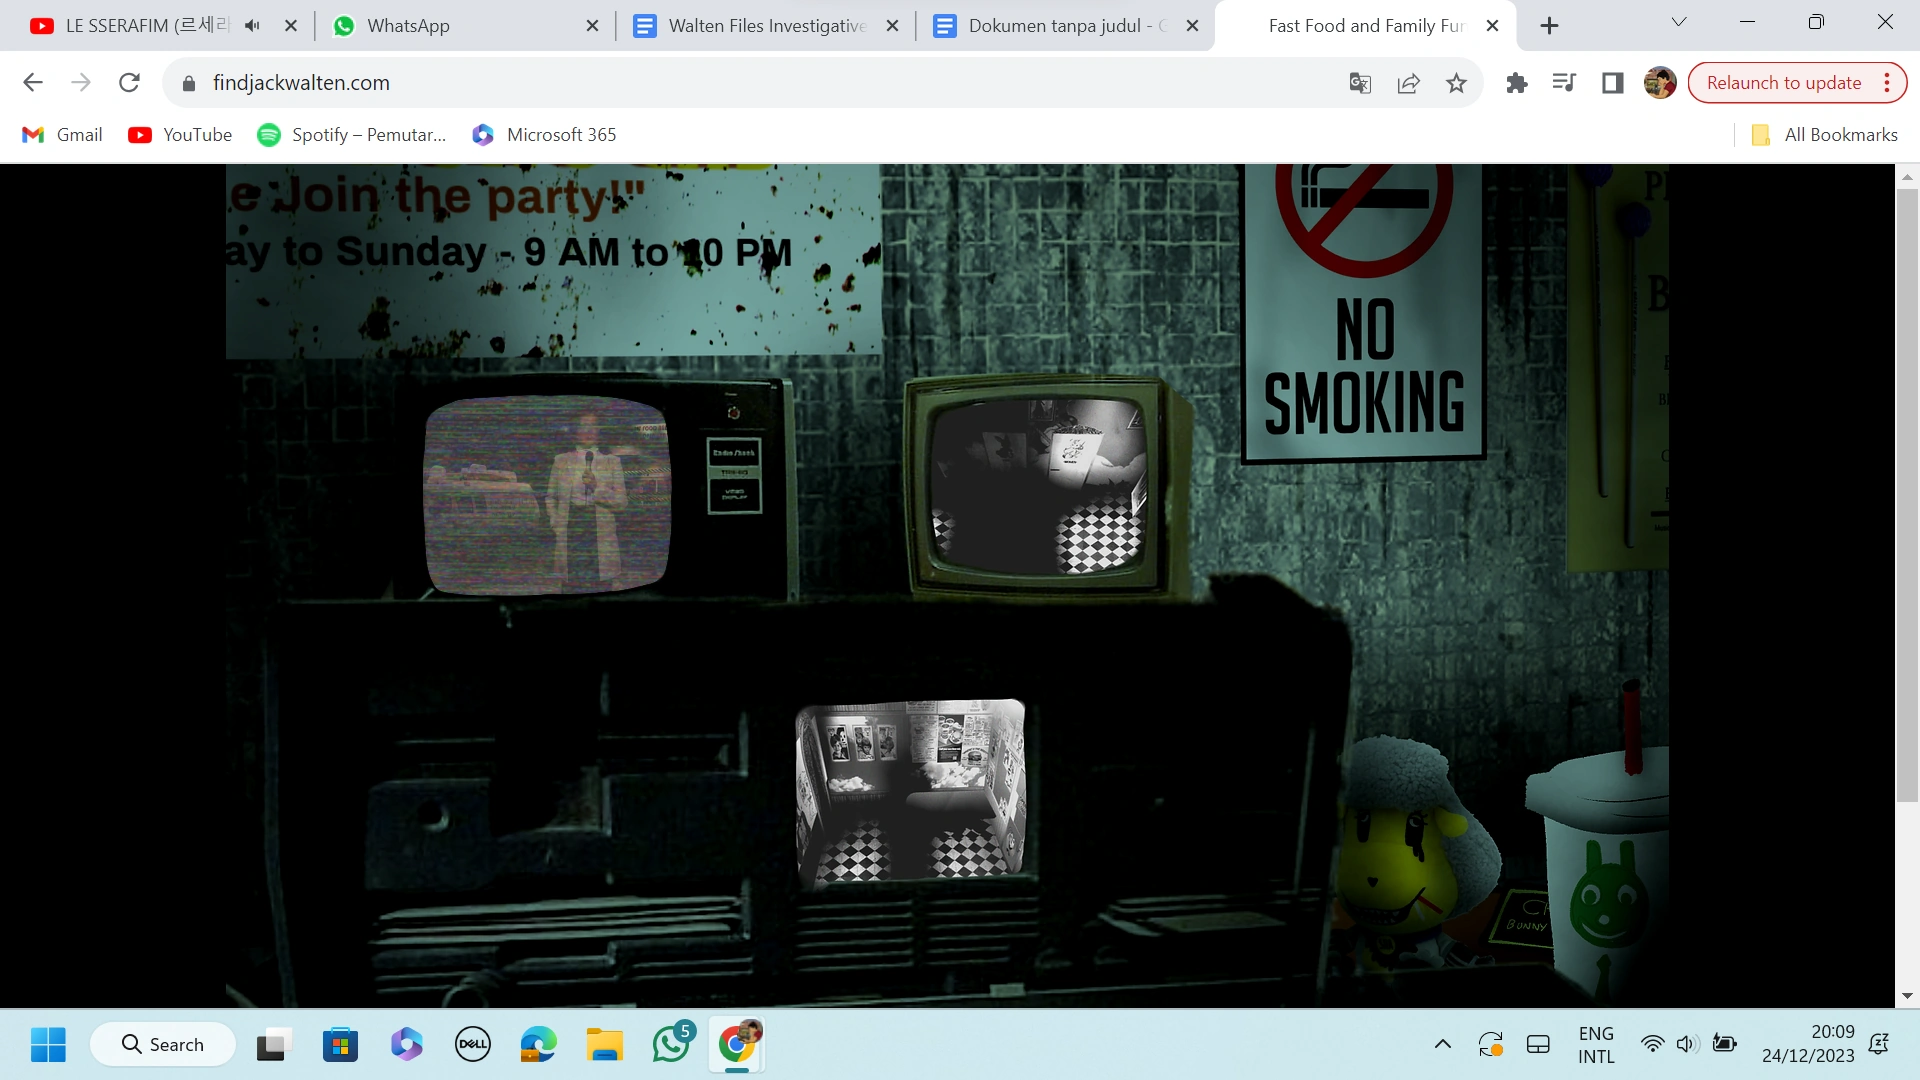Viewport: 1920px width, 1080px height.
Task: Expand the tab search chevron
Action: 1679,22
